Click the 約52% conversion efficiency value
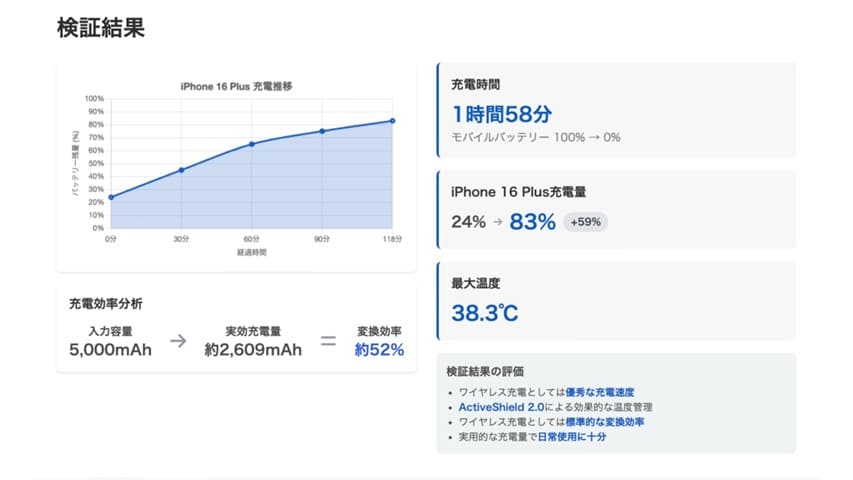The height and width of the screenshot is (480, 853). click(x=379, y=350)
